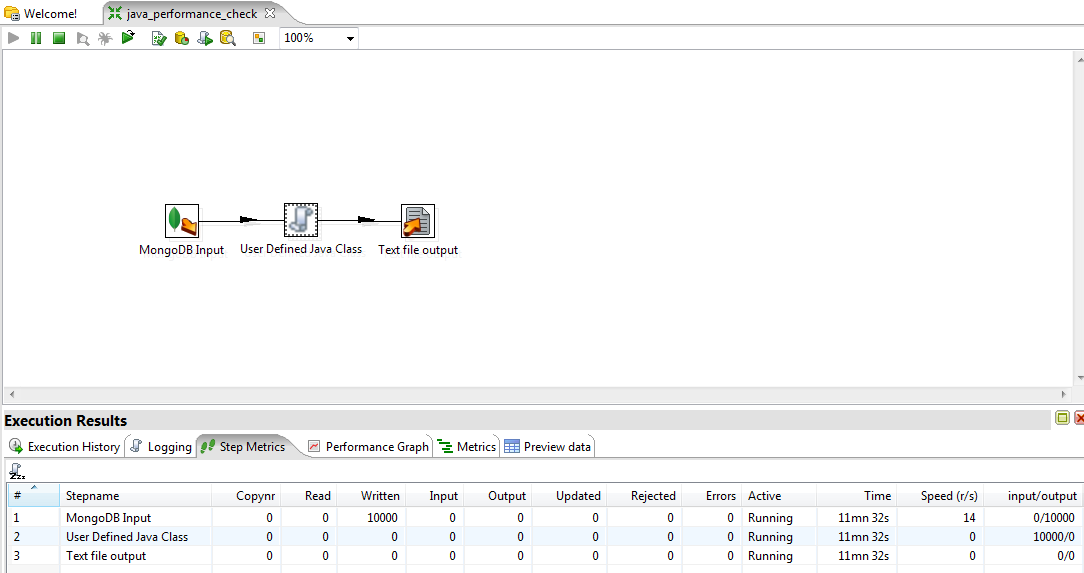This screenshot has height=573, width=1084.
Task: Click Running status in MongoDB Input row
Action: [770, 518]
